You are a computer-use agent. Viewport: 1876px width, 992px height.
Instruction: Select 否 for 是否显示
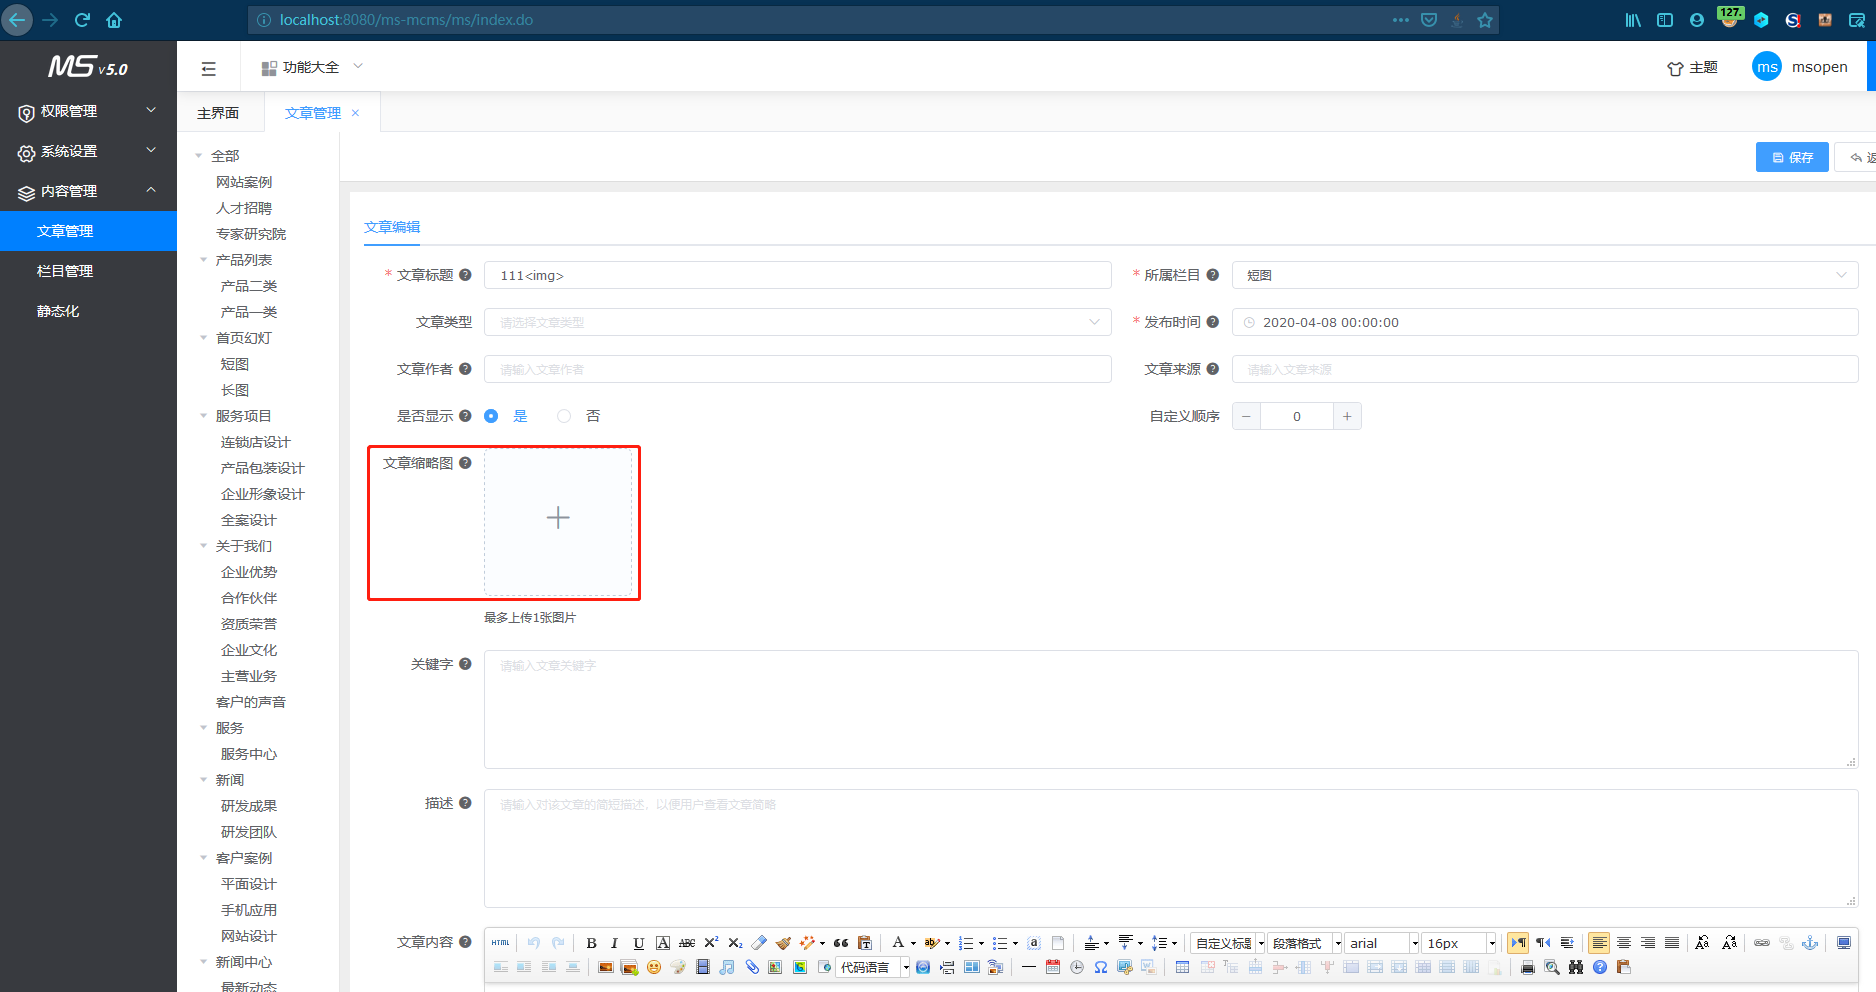click(x=578, y=416)
